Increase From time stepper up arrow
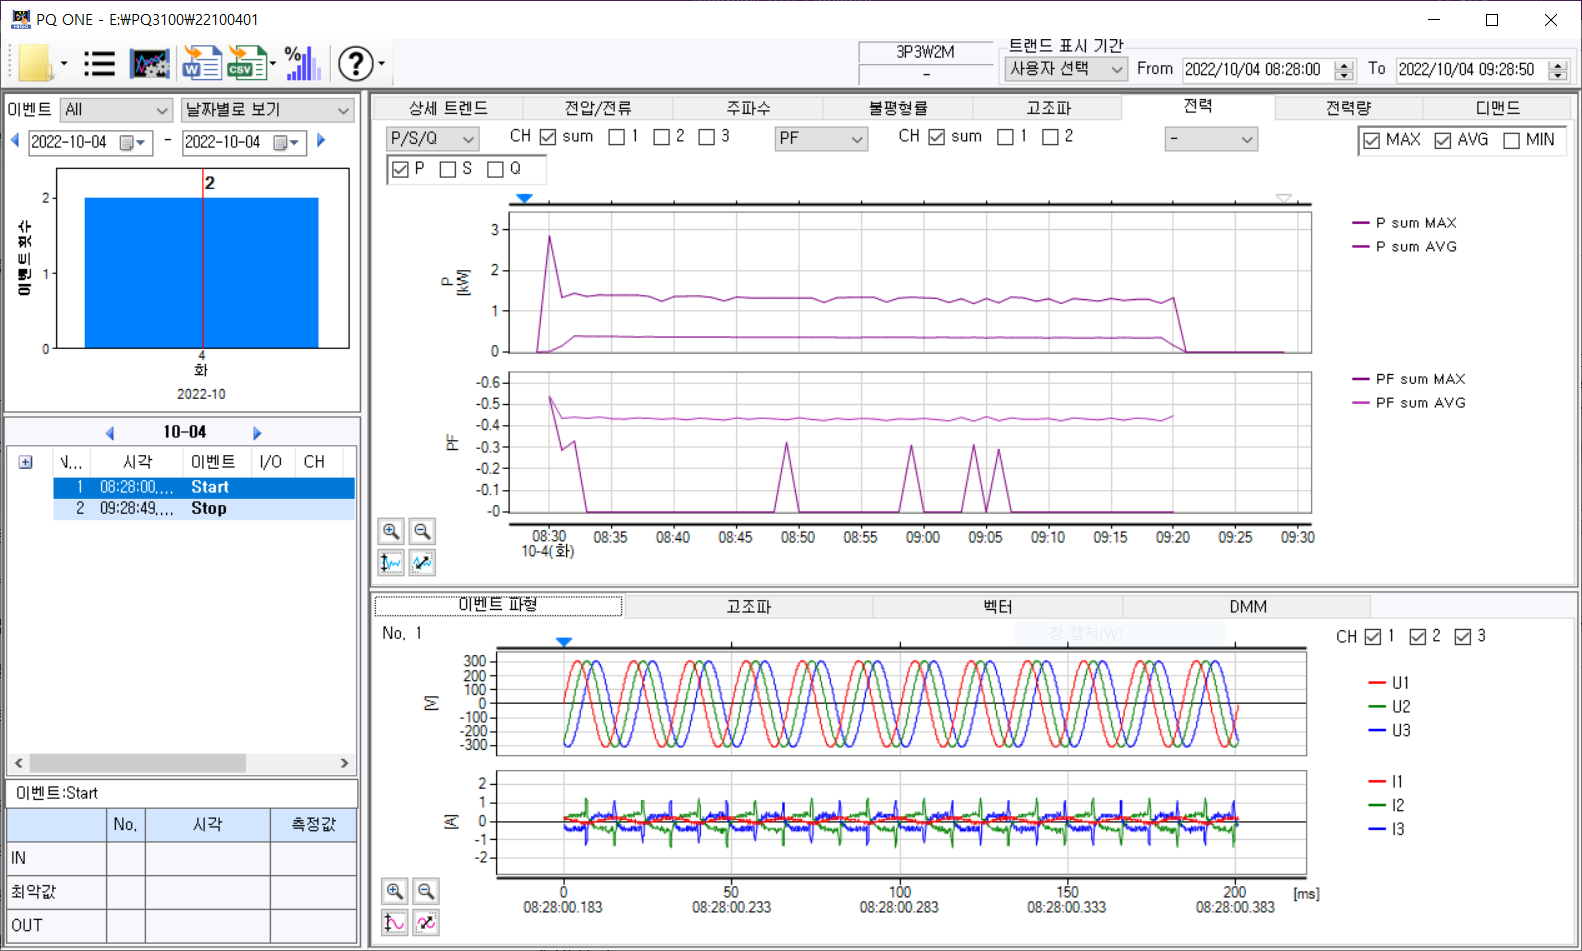The height and width of the screenshot is (951, 1582). [x=1344, y=65]
